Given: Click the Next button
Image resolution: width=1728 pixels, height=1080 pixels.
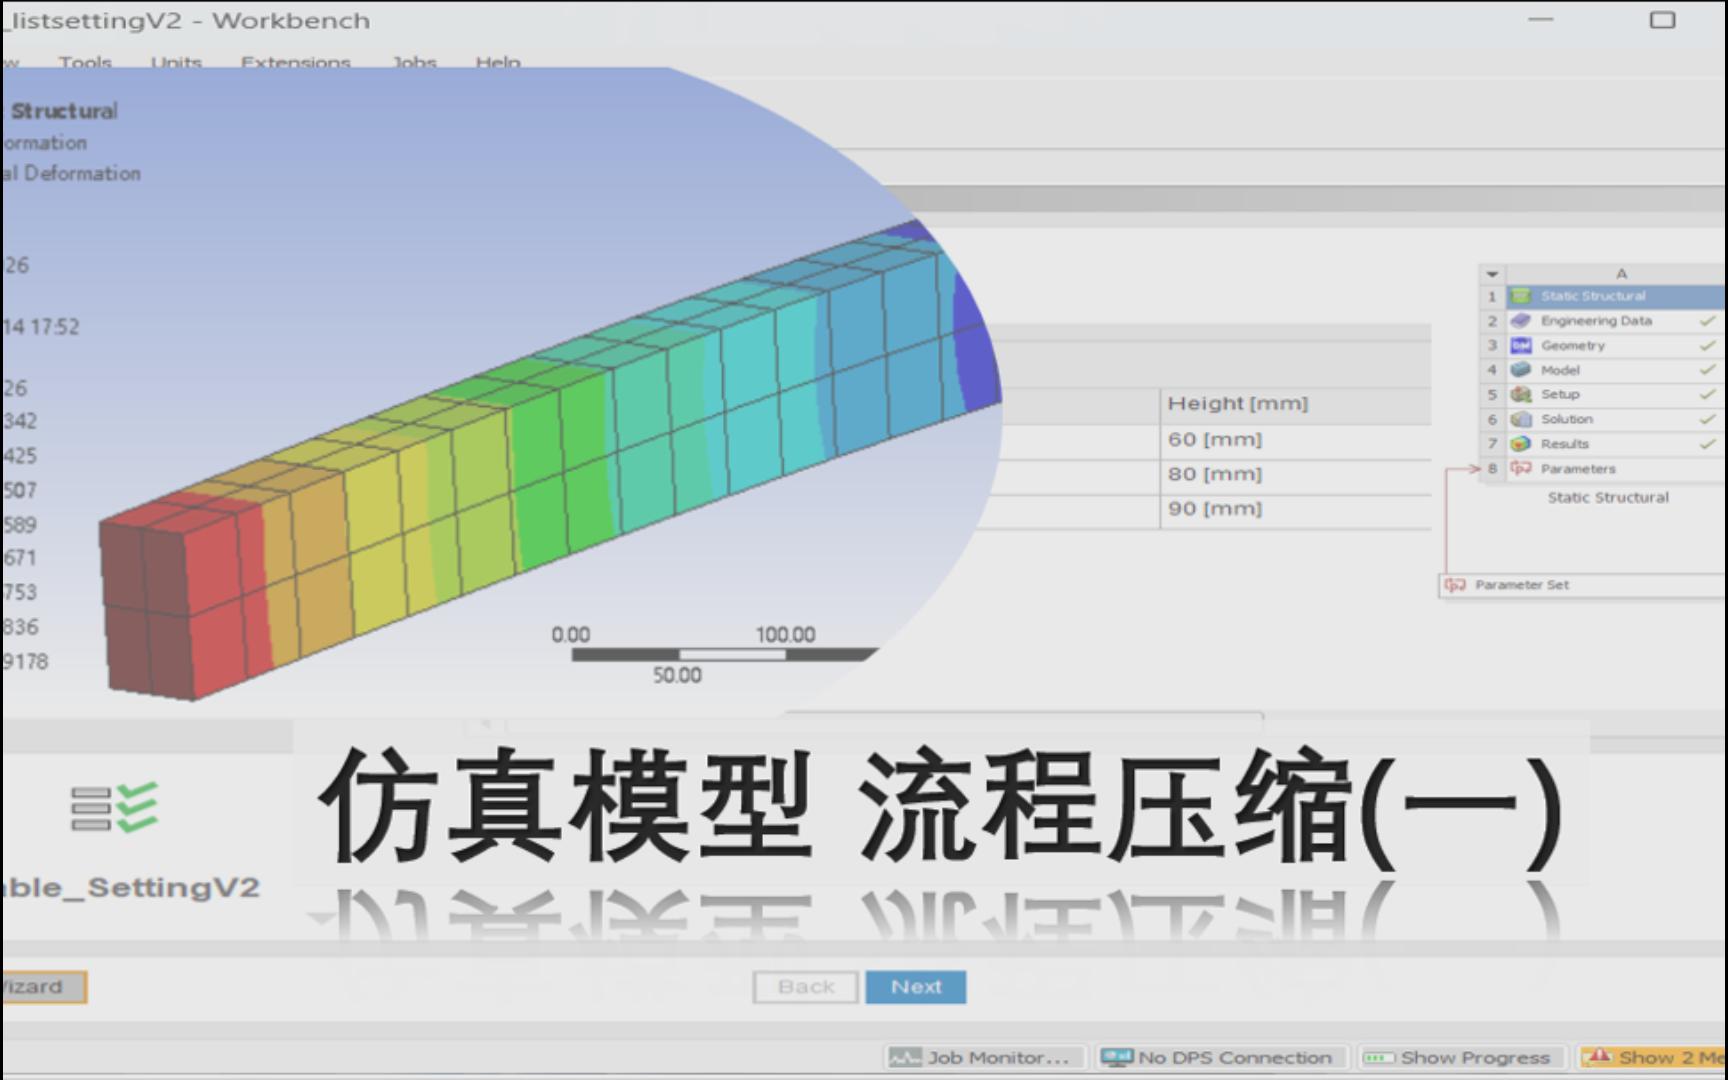Looking at the screenshot, I should click(916, 987).
